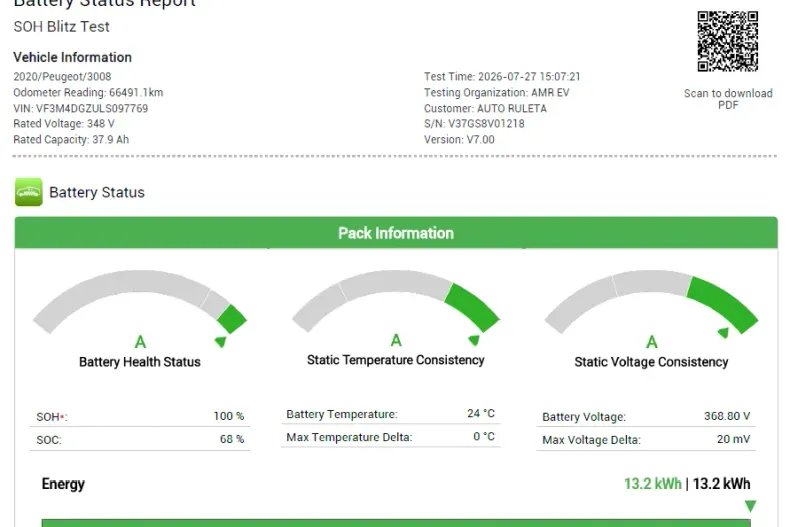The width and height of the screenshot is (790, 527).
Task: Click the 13.2 kWh green energy value
Action: [652, 484]
